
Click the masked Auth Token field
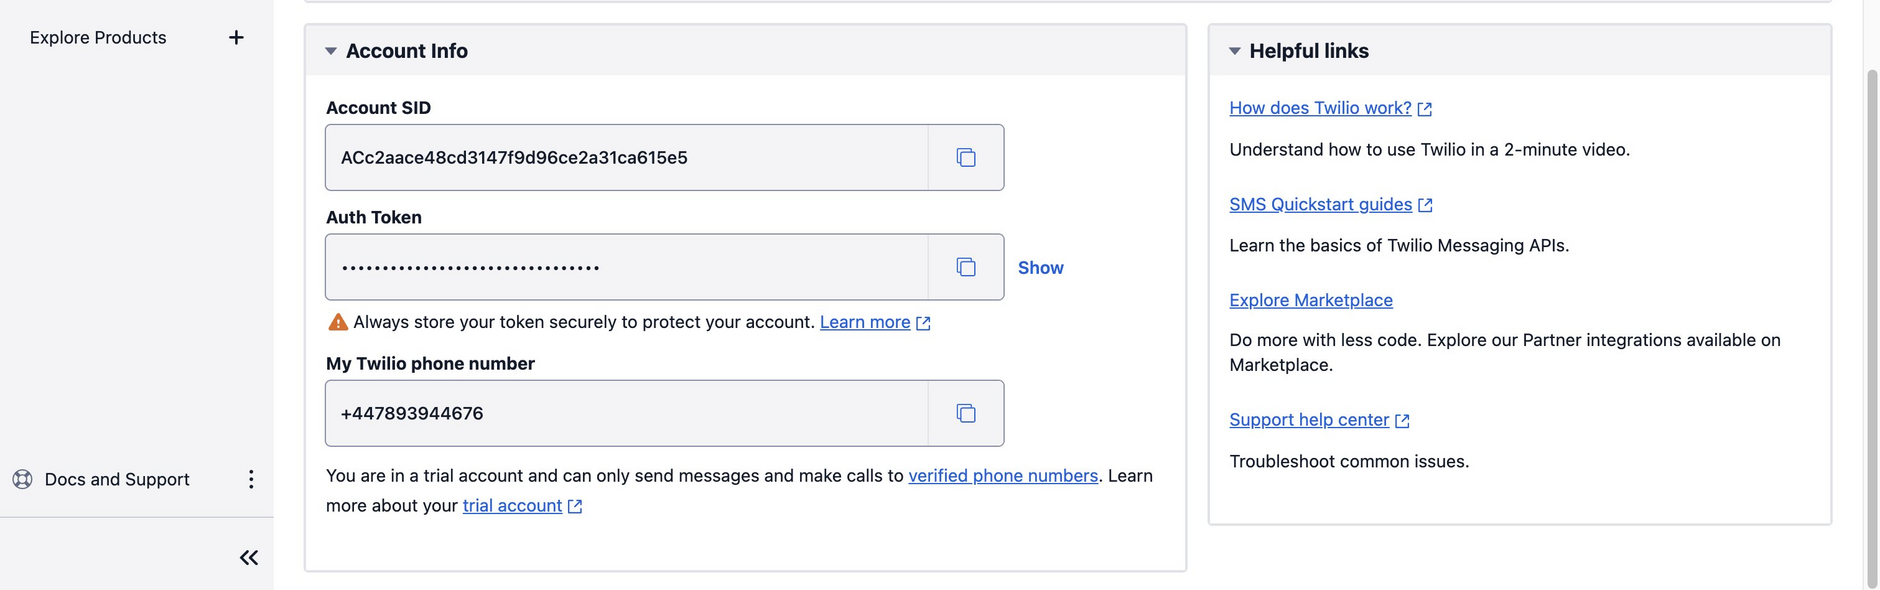(x=627, y=267)
